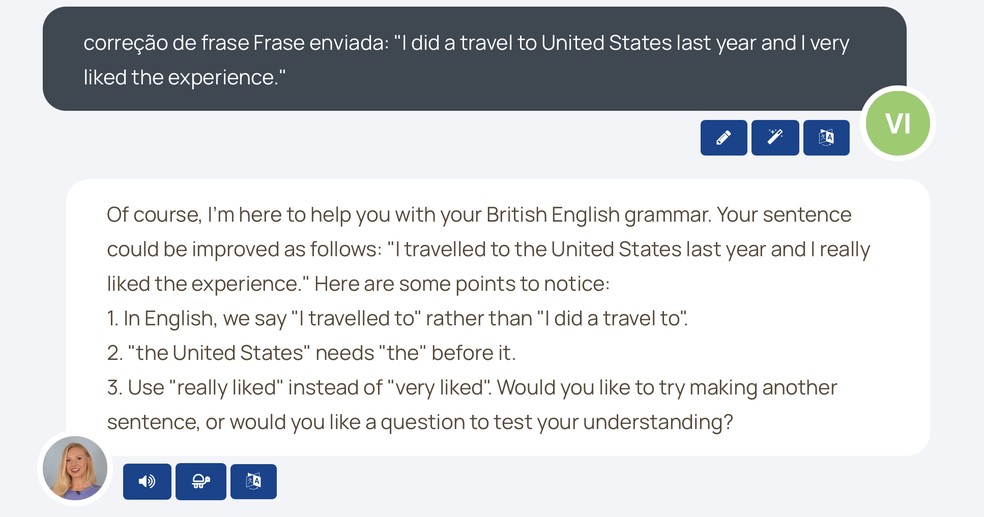Screen dimensions: 984x517
Task: Translate the user's sent message
Action: point(826,138)
